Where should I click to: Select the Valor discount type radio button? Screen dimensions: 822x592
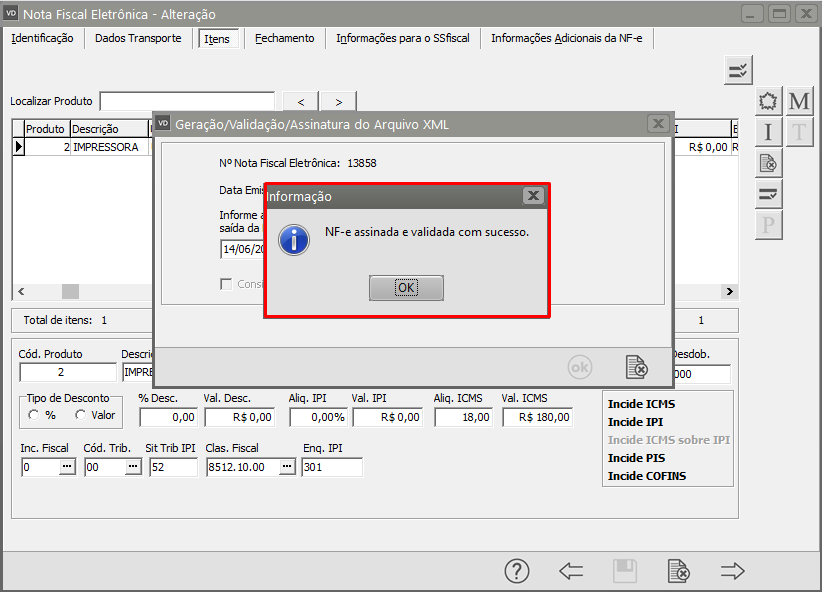(80, 415)
